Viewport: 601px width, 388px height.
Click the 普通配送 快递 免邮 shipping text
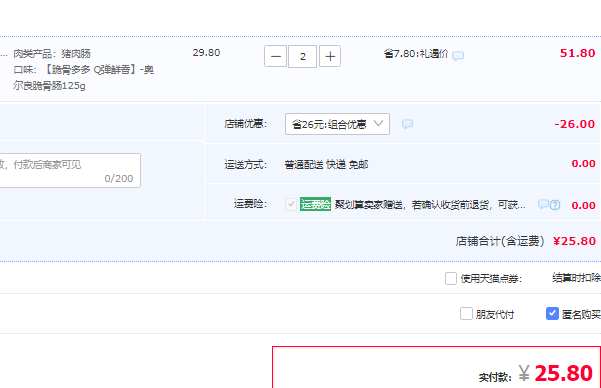[x=326, y=164]
